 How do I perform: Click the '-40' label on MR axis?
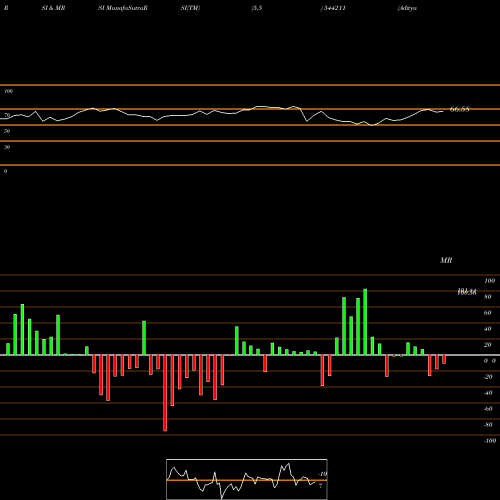pyautogui.click(x=488, y=393)
